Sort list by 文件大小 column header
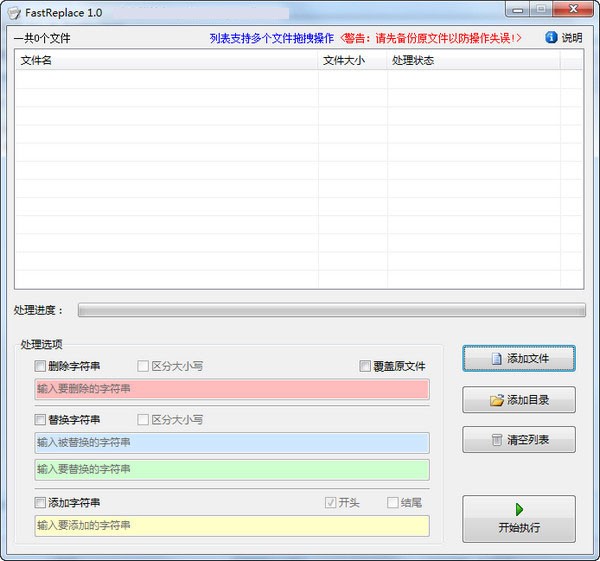Screen dimensions: 600x561 click(352, 60)
